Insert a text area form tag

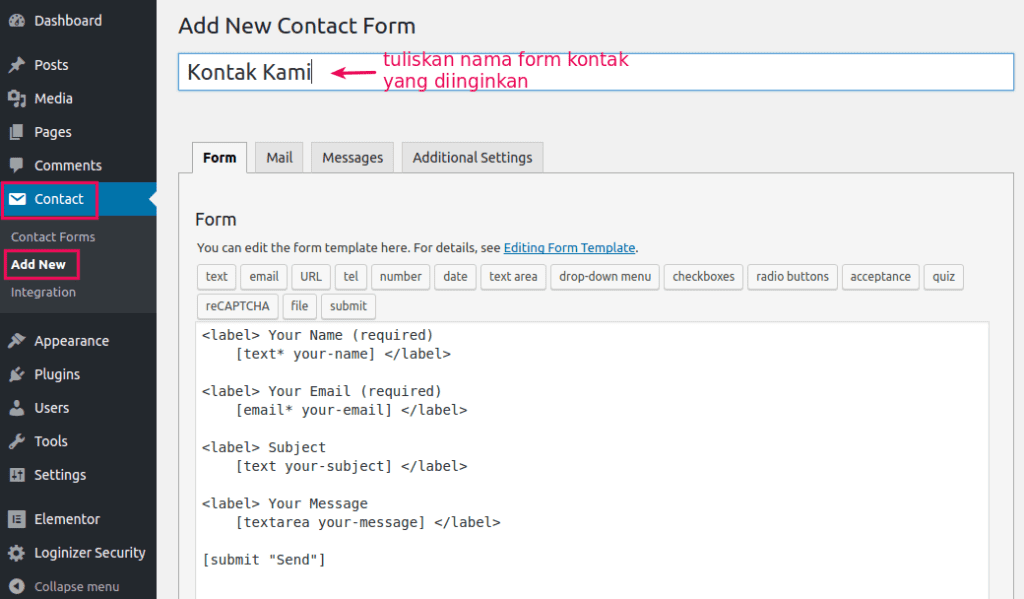(x=513, y=277)
